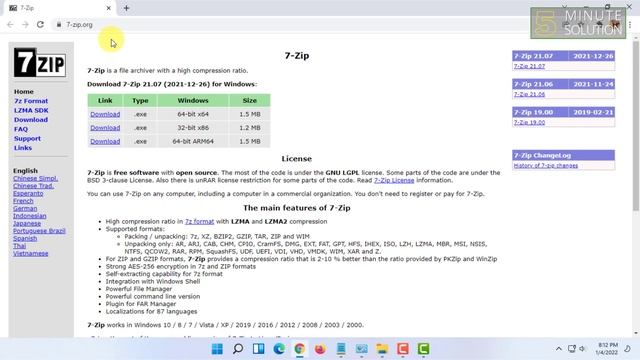Open the 7-Zip License link
Image resolution: width=640 pixels, height=360 pixels.
(x=394, y=180)
